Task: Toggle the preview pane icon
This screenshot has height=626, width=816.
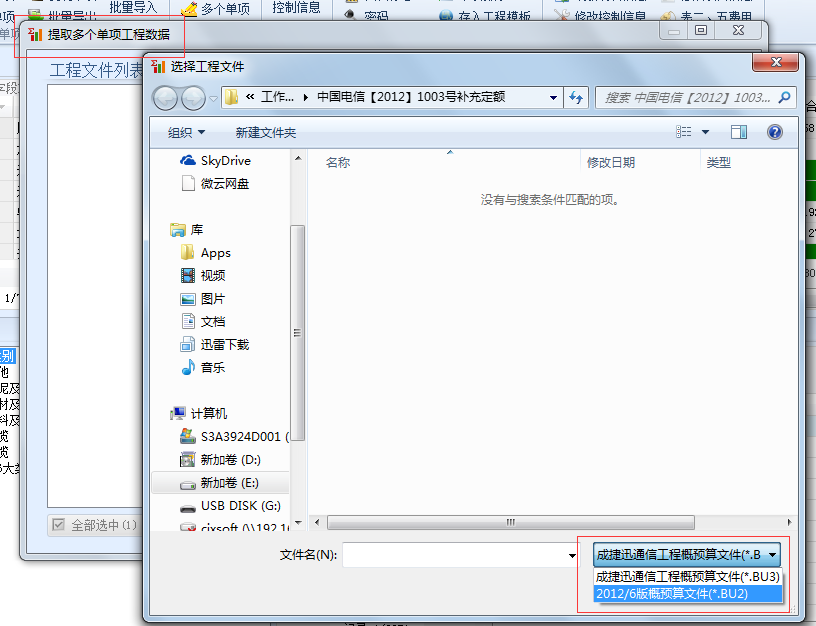Action: point(741,132)
